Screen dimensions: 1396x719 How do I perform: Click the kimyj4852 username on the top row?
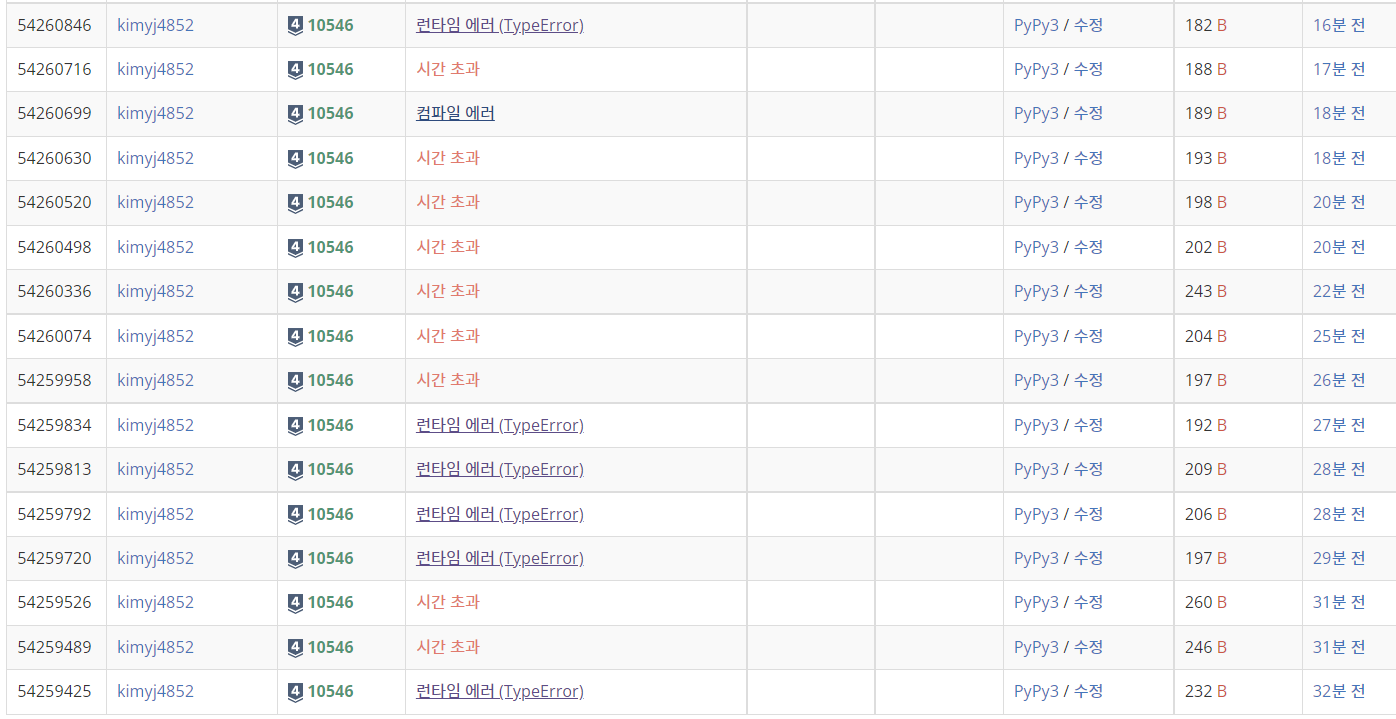[155, 25]
